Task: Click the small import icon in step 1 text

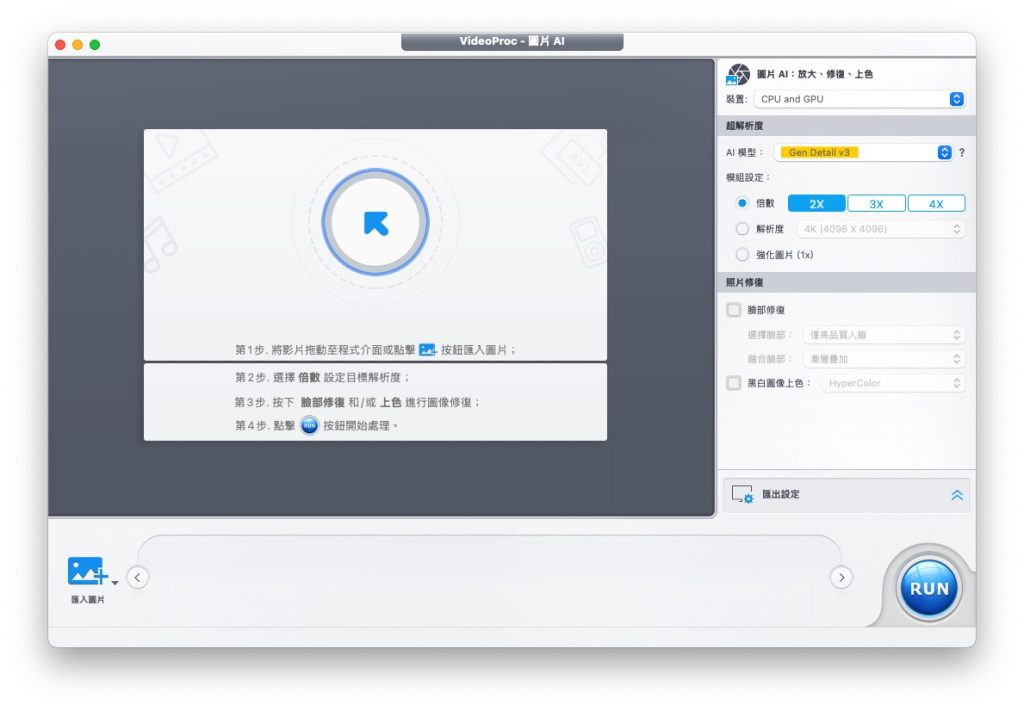Action: point(427,350)
